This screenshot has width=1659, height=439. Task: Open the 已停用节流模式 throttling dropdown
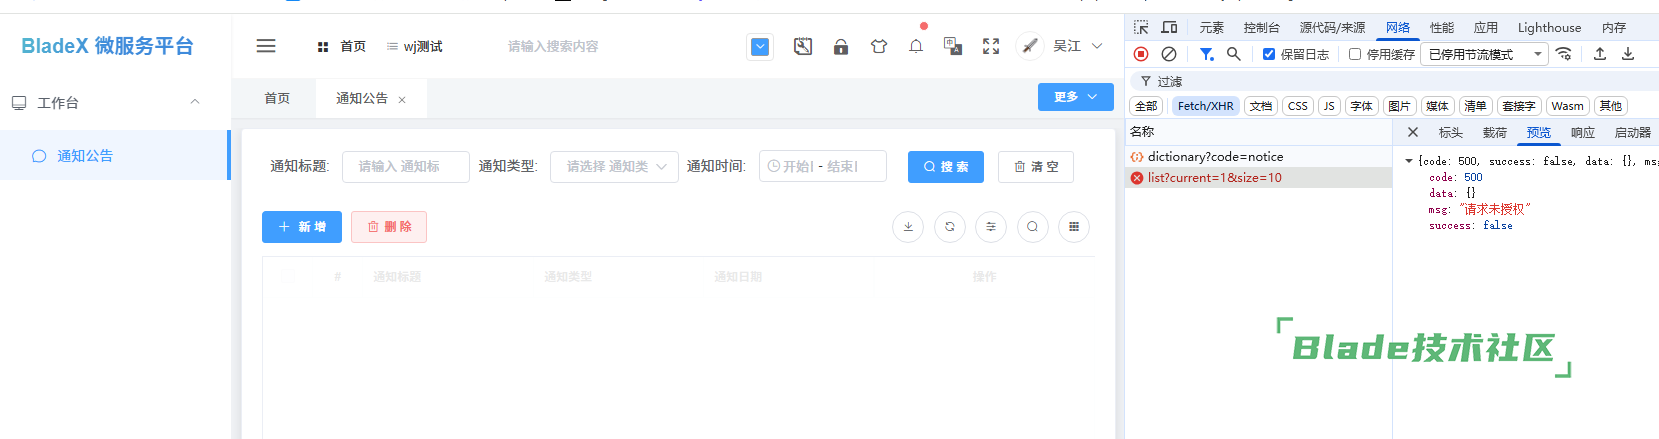[x=1486, y=54]
